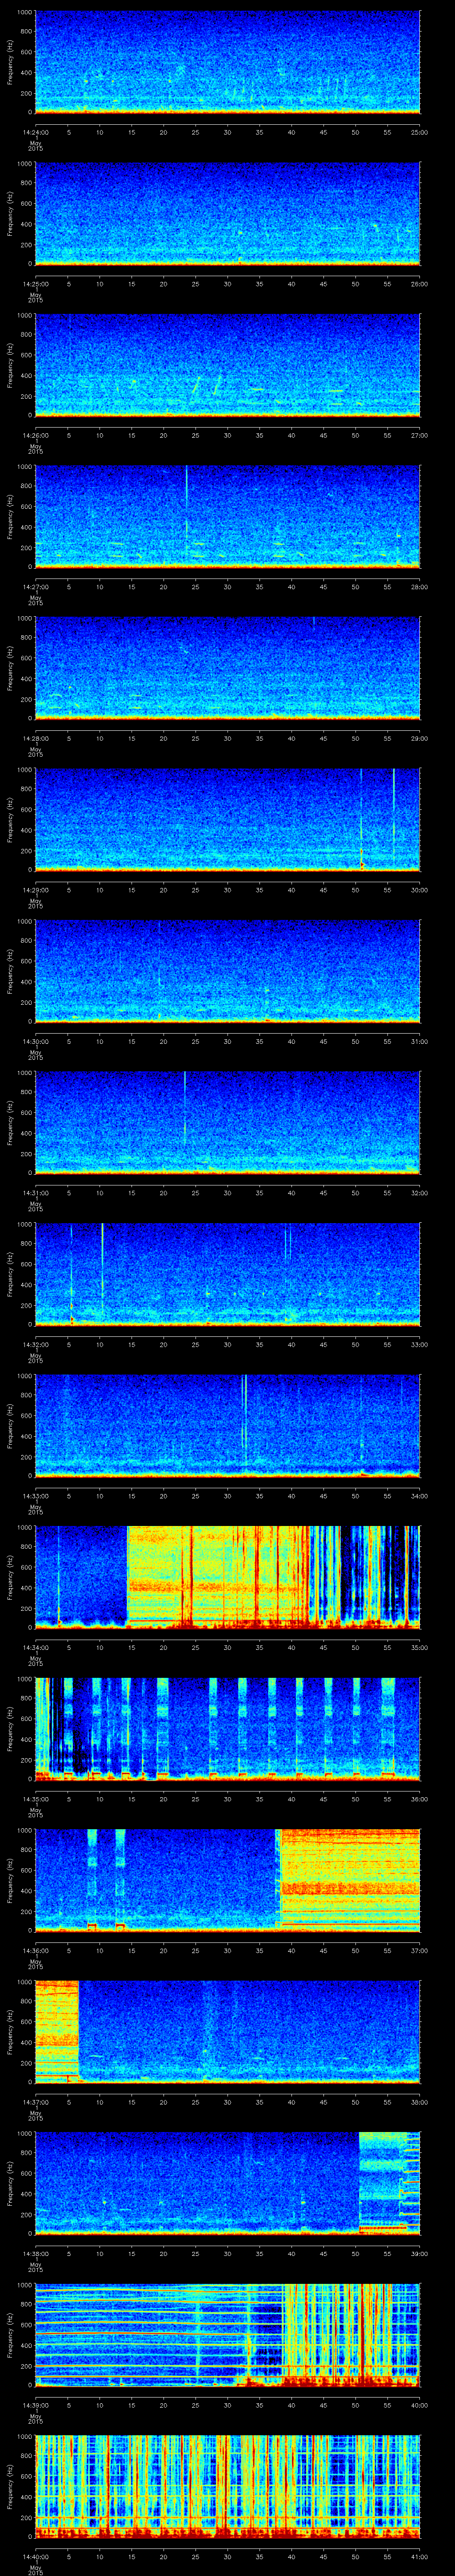The height and width of the screenshot is (2576, 455).
Task: Click the 36:00 end time label
Action: 419,1799
